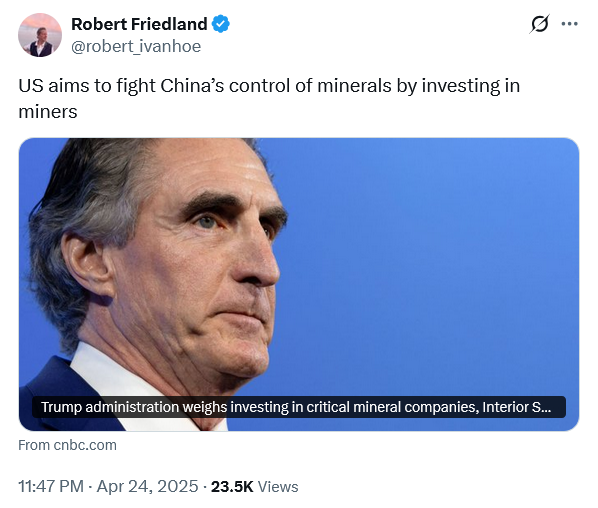Image resolution: width=598 pixels, height=508 pixels.
Task: Click cnbc.com domain text under card
Action: [x=85, y=445]
